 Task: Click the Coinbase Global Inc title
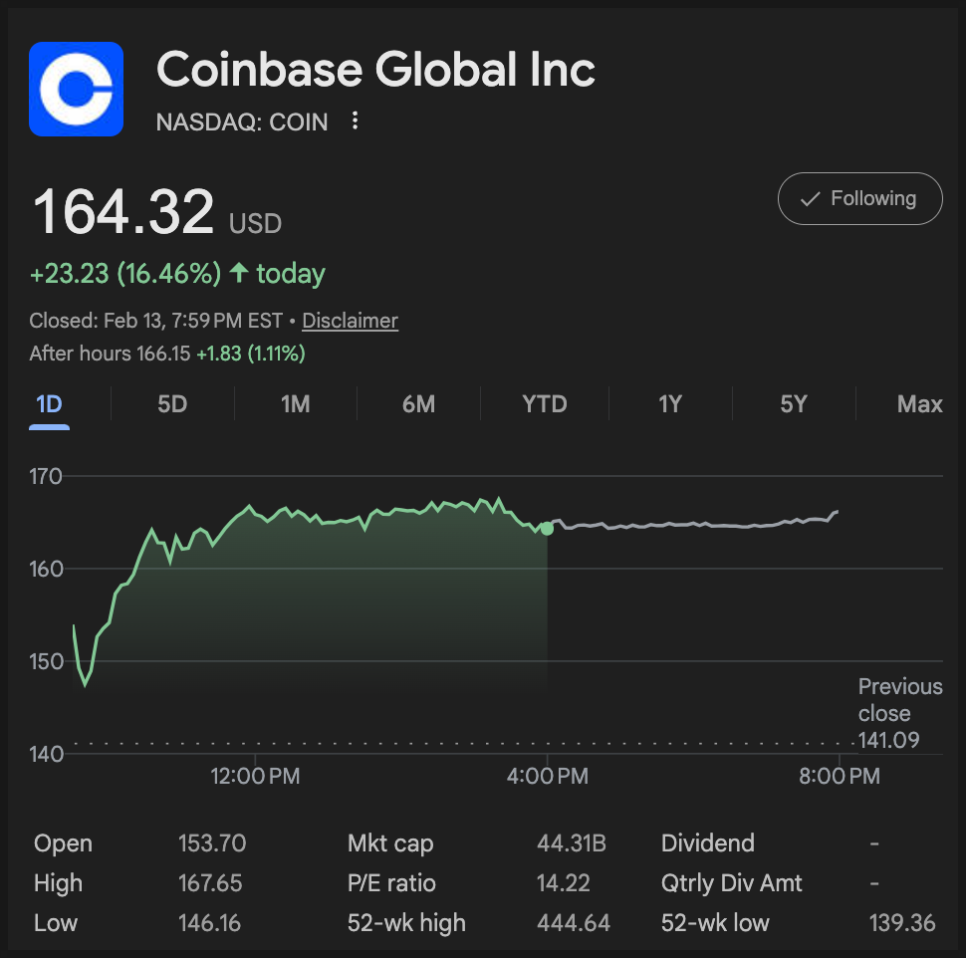(375, 69)
